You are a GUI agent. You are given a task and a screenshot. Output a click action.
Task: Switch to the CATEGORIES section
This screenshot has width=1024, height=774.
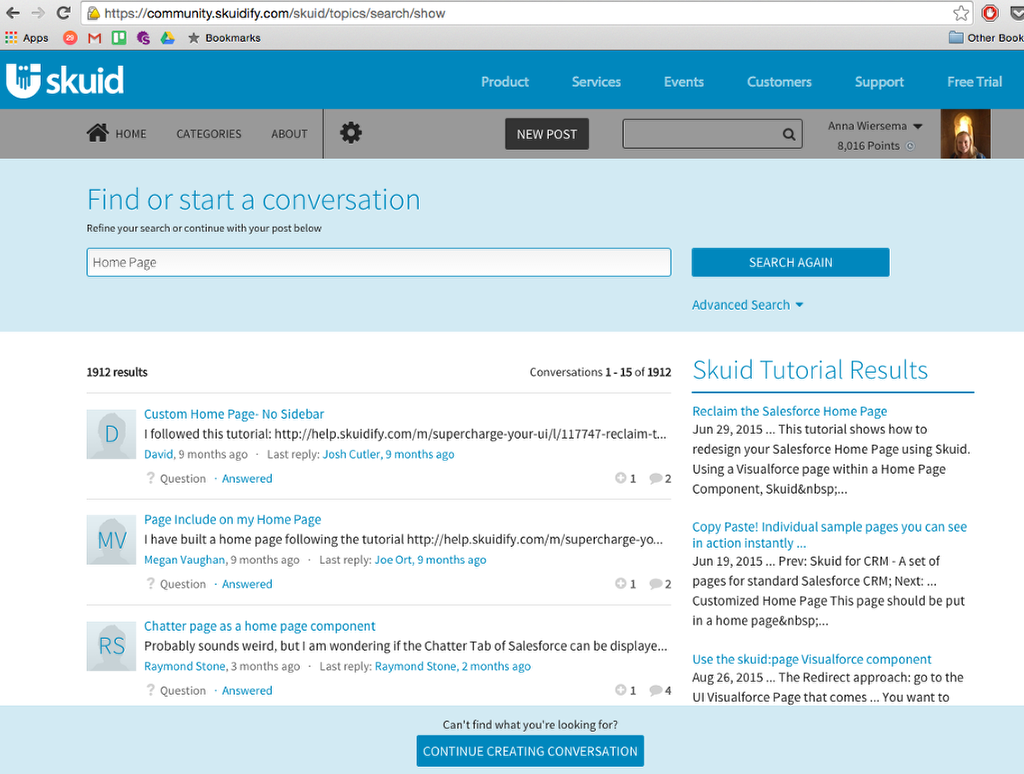pos(208,133)
